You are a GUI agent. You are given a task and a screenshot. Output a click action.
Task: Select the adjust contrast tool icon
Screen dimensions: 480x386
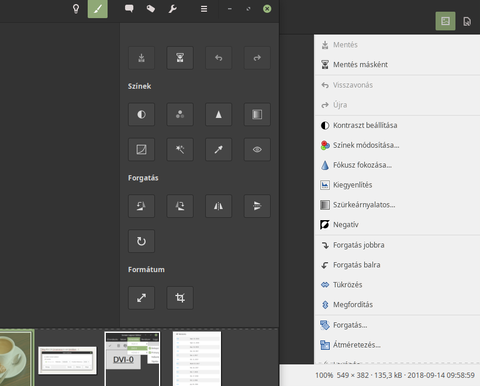coord(141,115)
